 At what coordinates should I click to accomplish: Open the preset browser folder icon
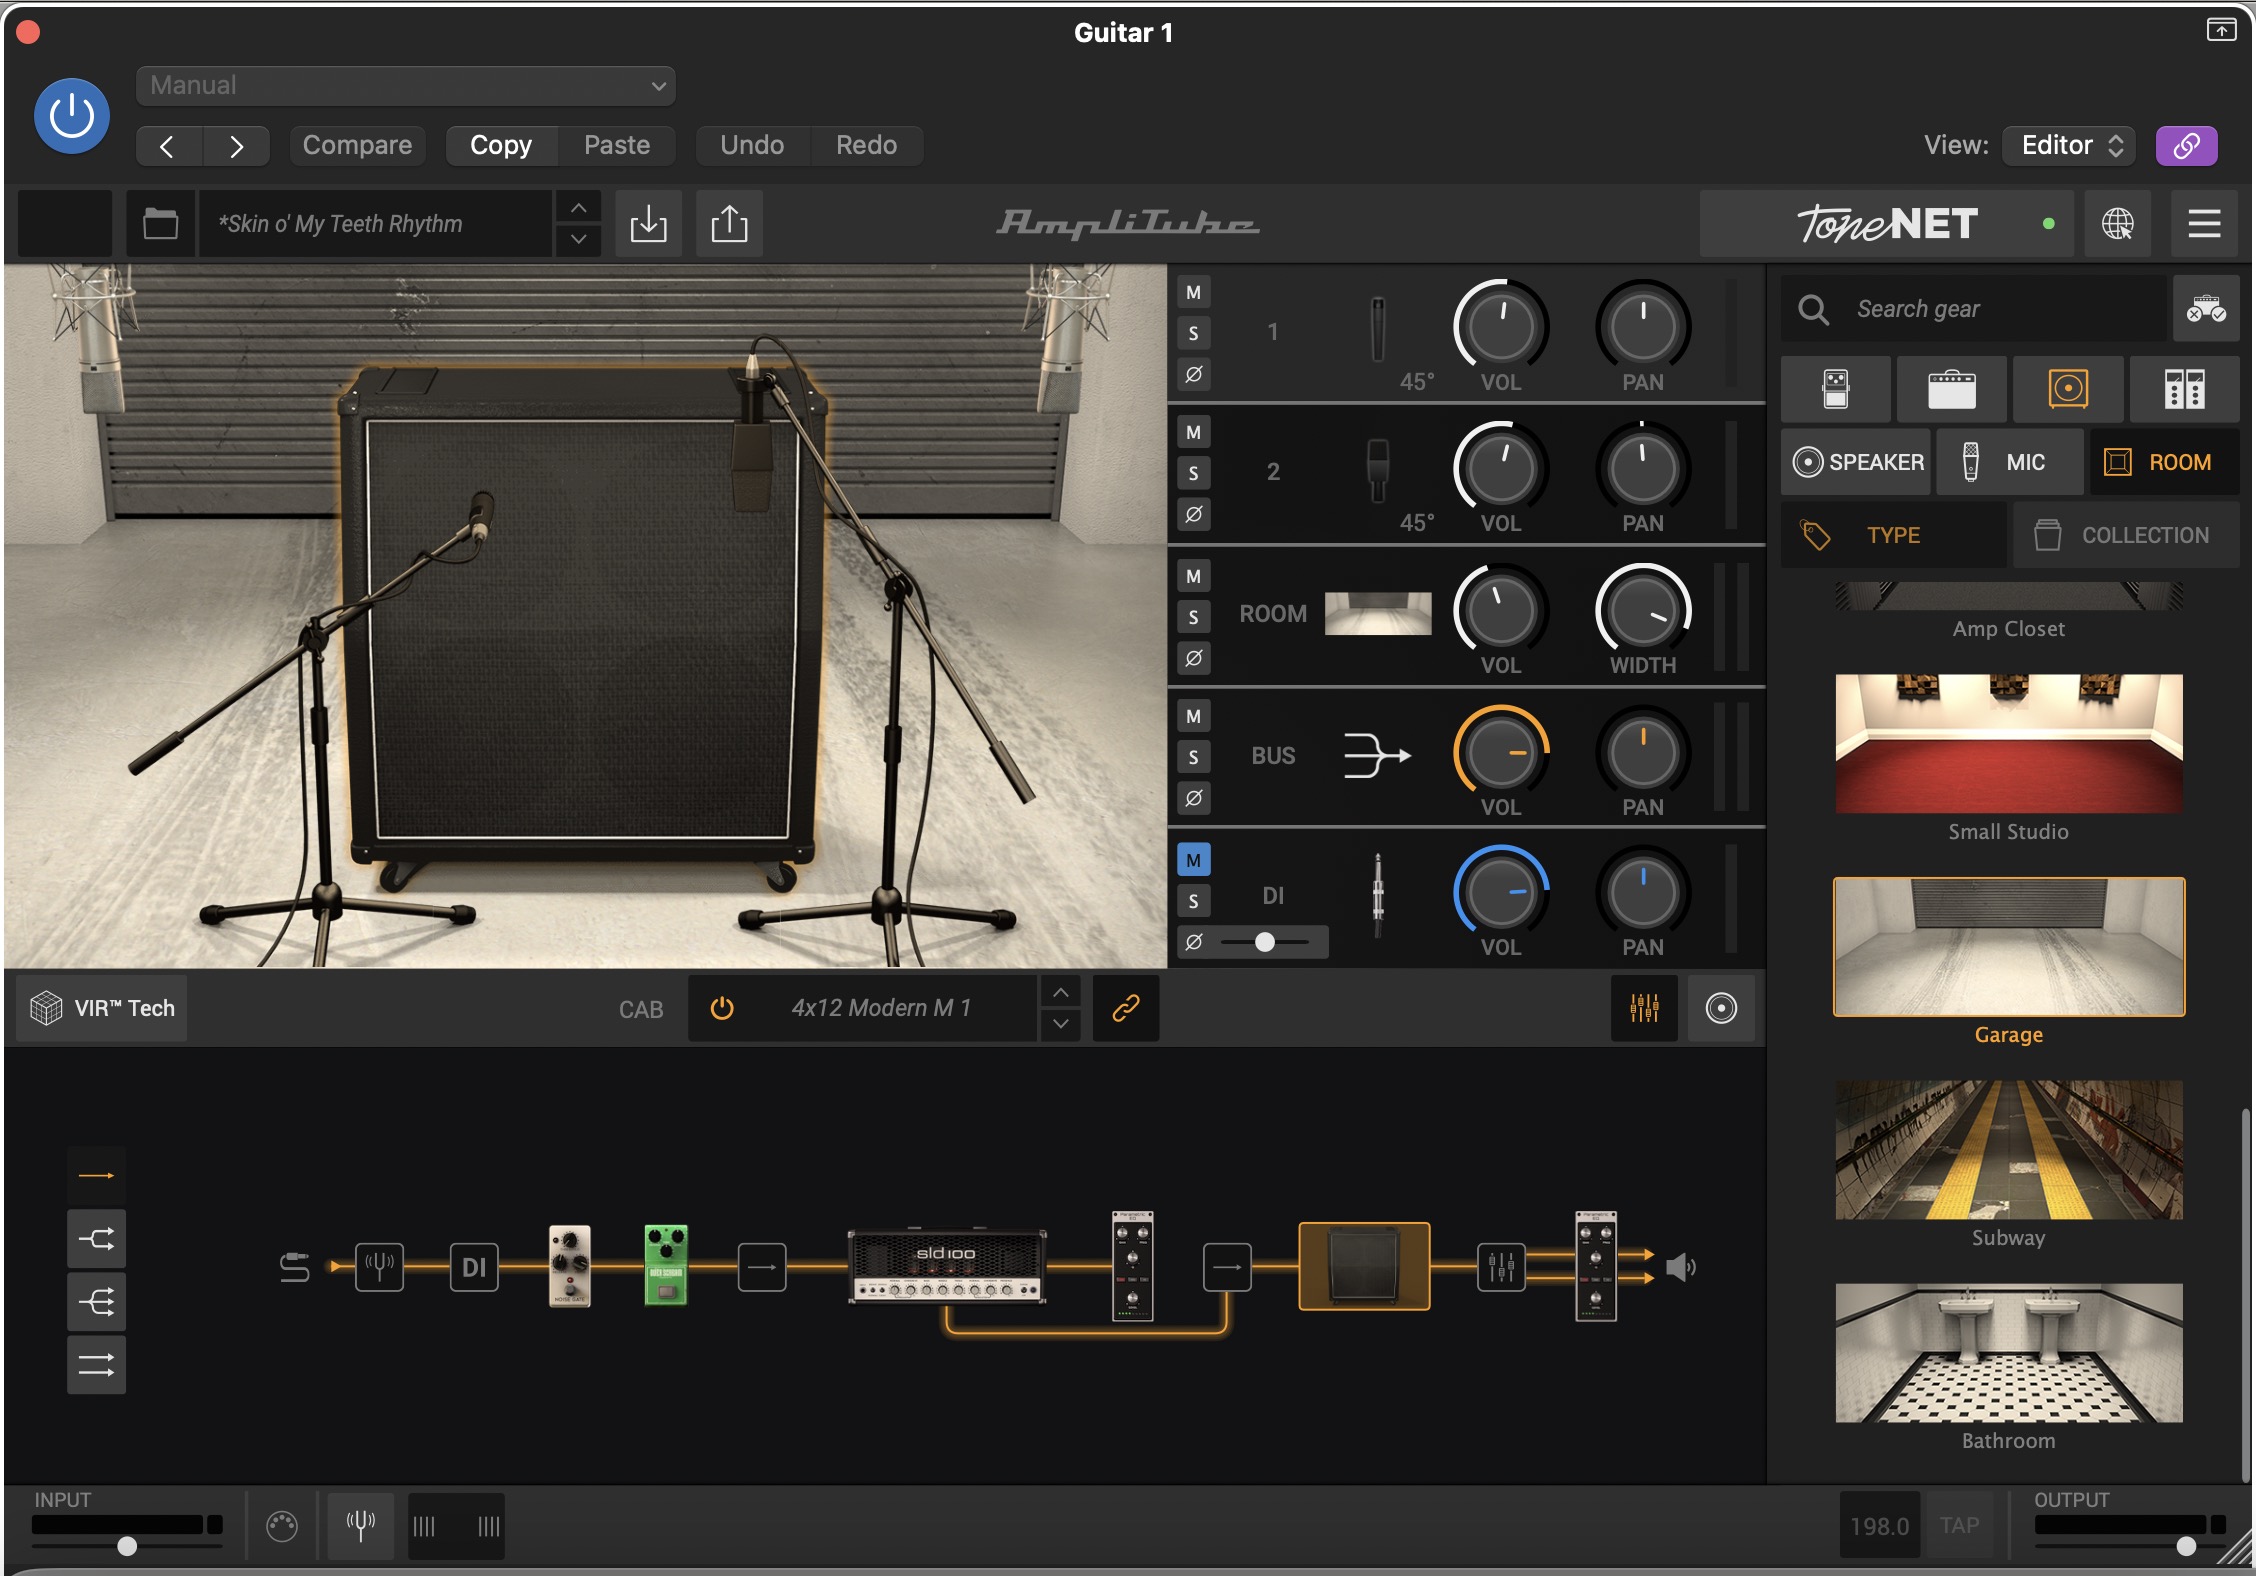tap(160, 223)
